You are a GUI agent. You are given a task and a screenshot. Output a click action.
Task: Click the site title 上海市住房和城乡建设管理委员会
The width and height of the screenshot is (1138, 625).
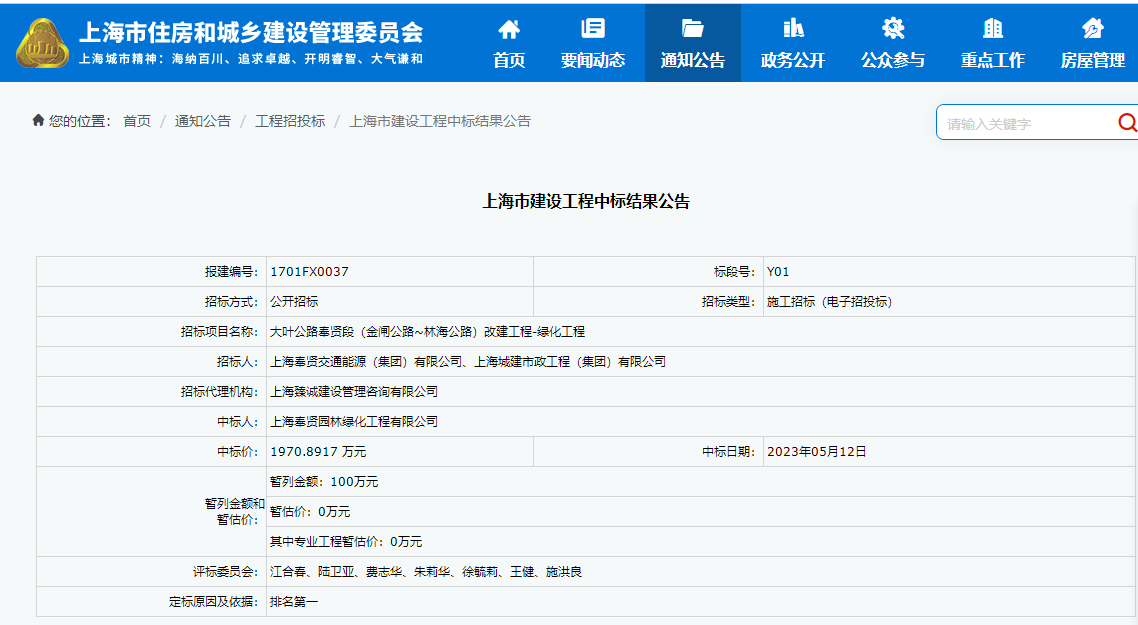pos(251,32)
